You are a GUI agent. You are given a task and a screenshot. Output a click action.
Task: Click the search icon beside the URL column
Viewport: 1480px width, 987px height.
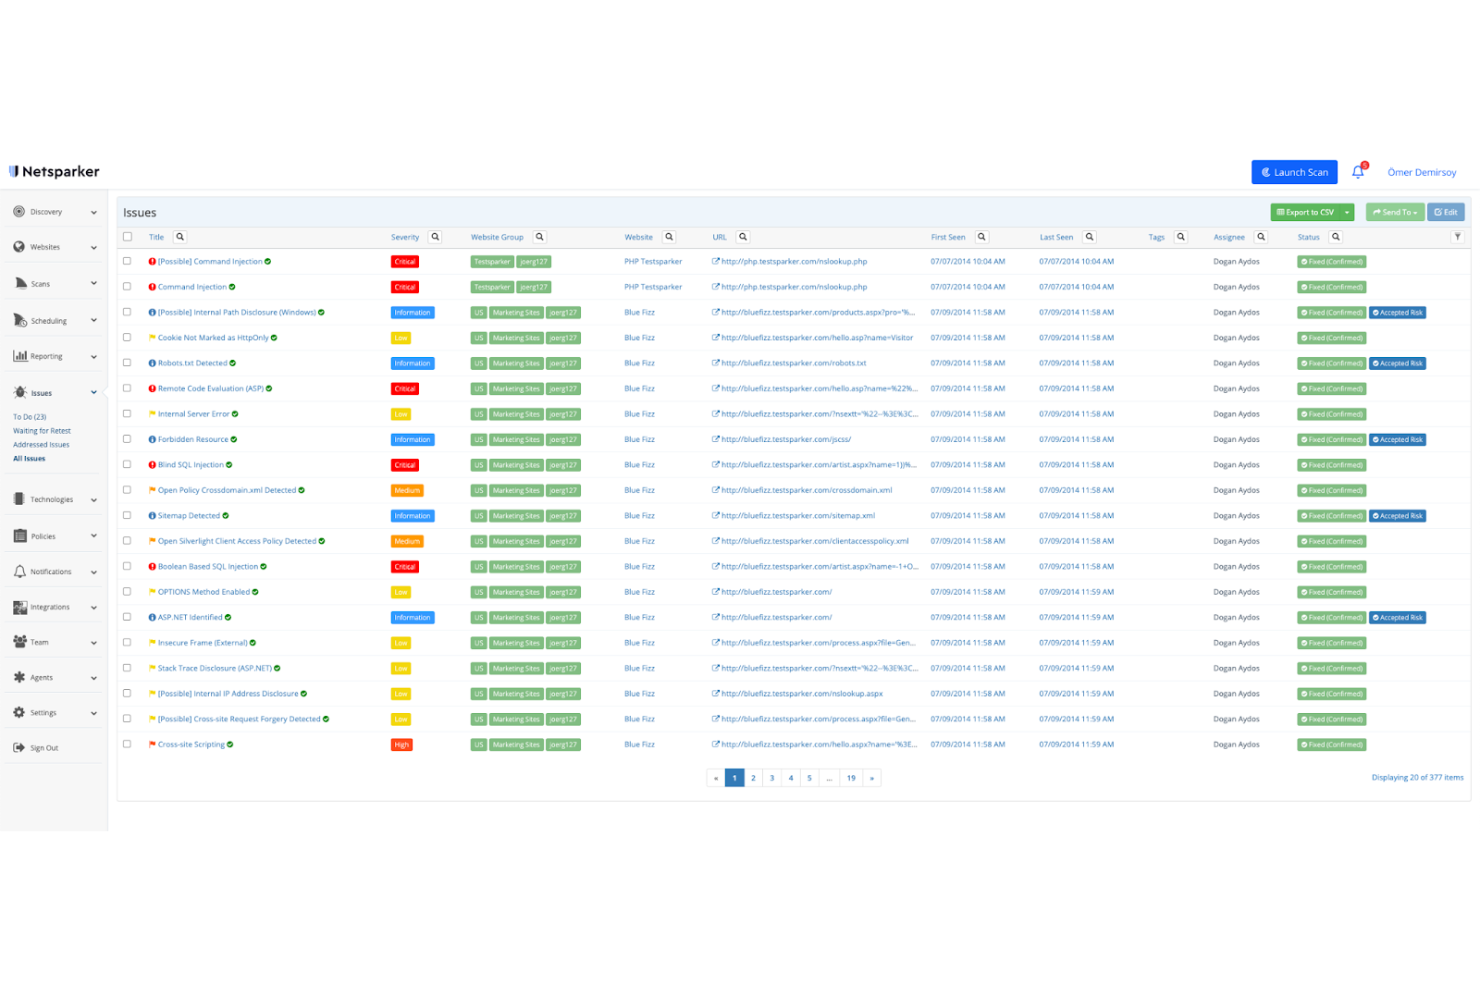pyautogui.click(x=743, y=236)
